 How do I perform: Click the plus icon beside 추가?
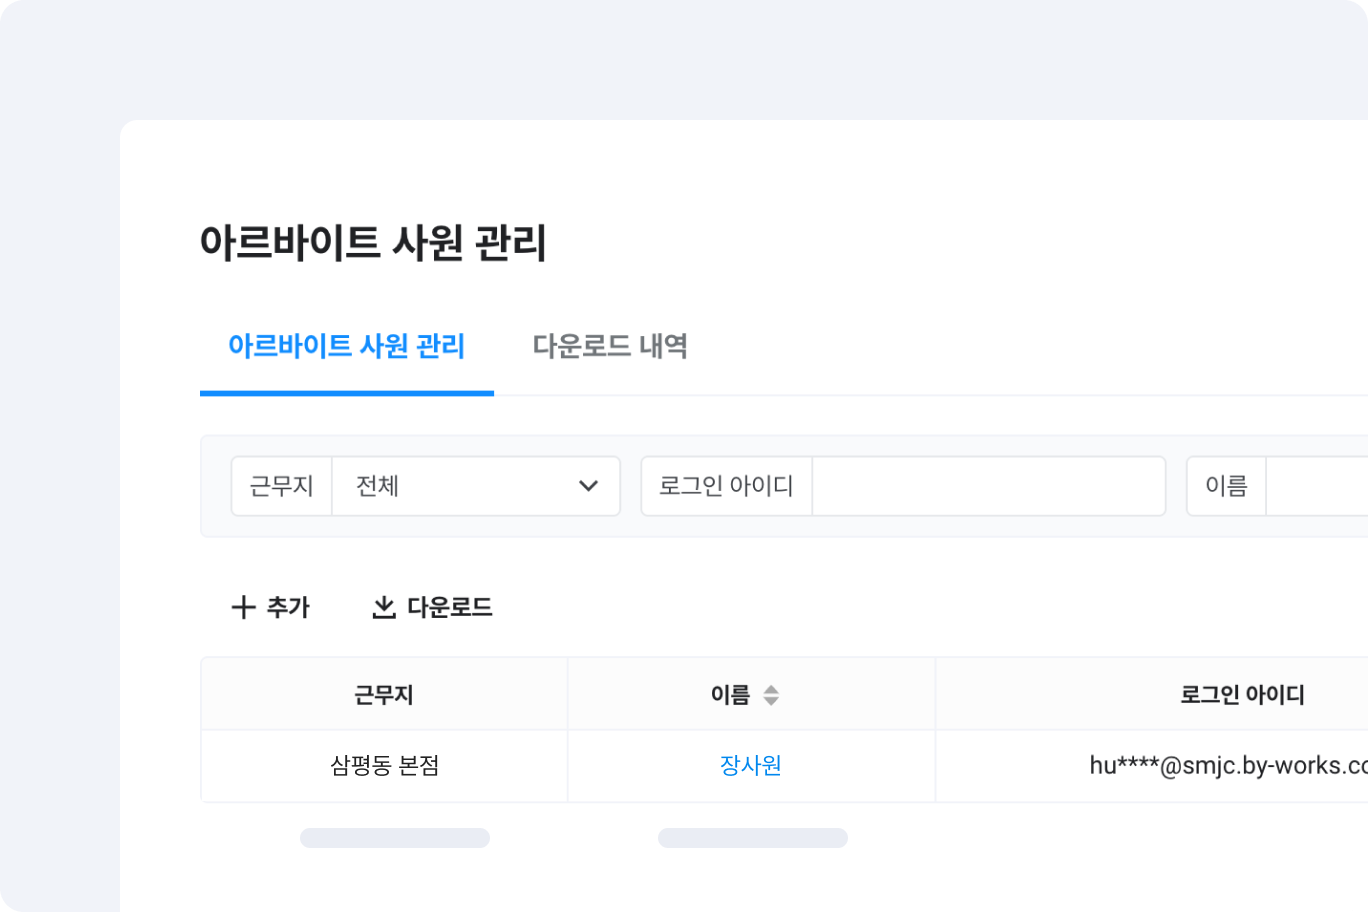click(x=243, y=607)
